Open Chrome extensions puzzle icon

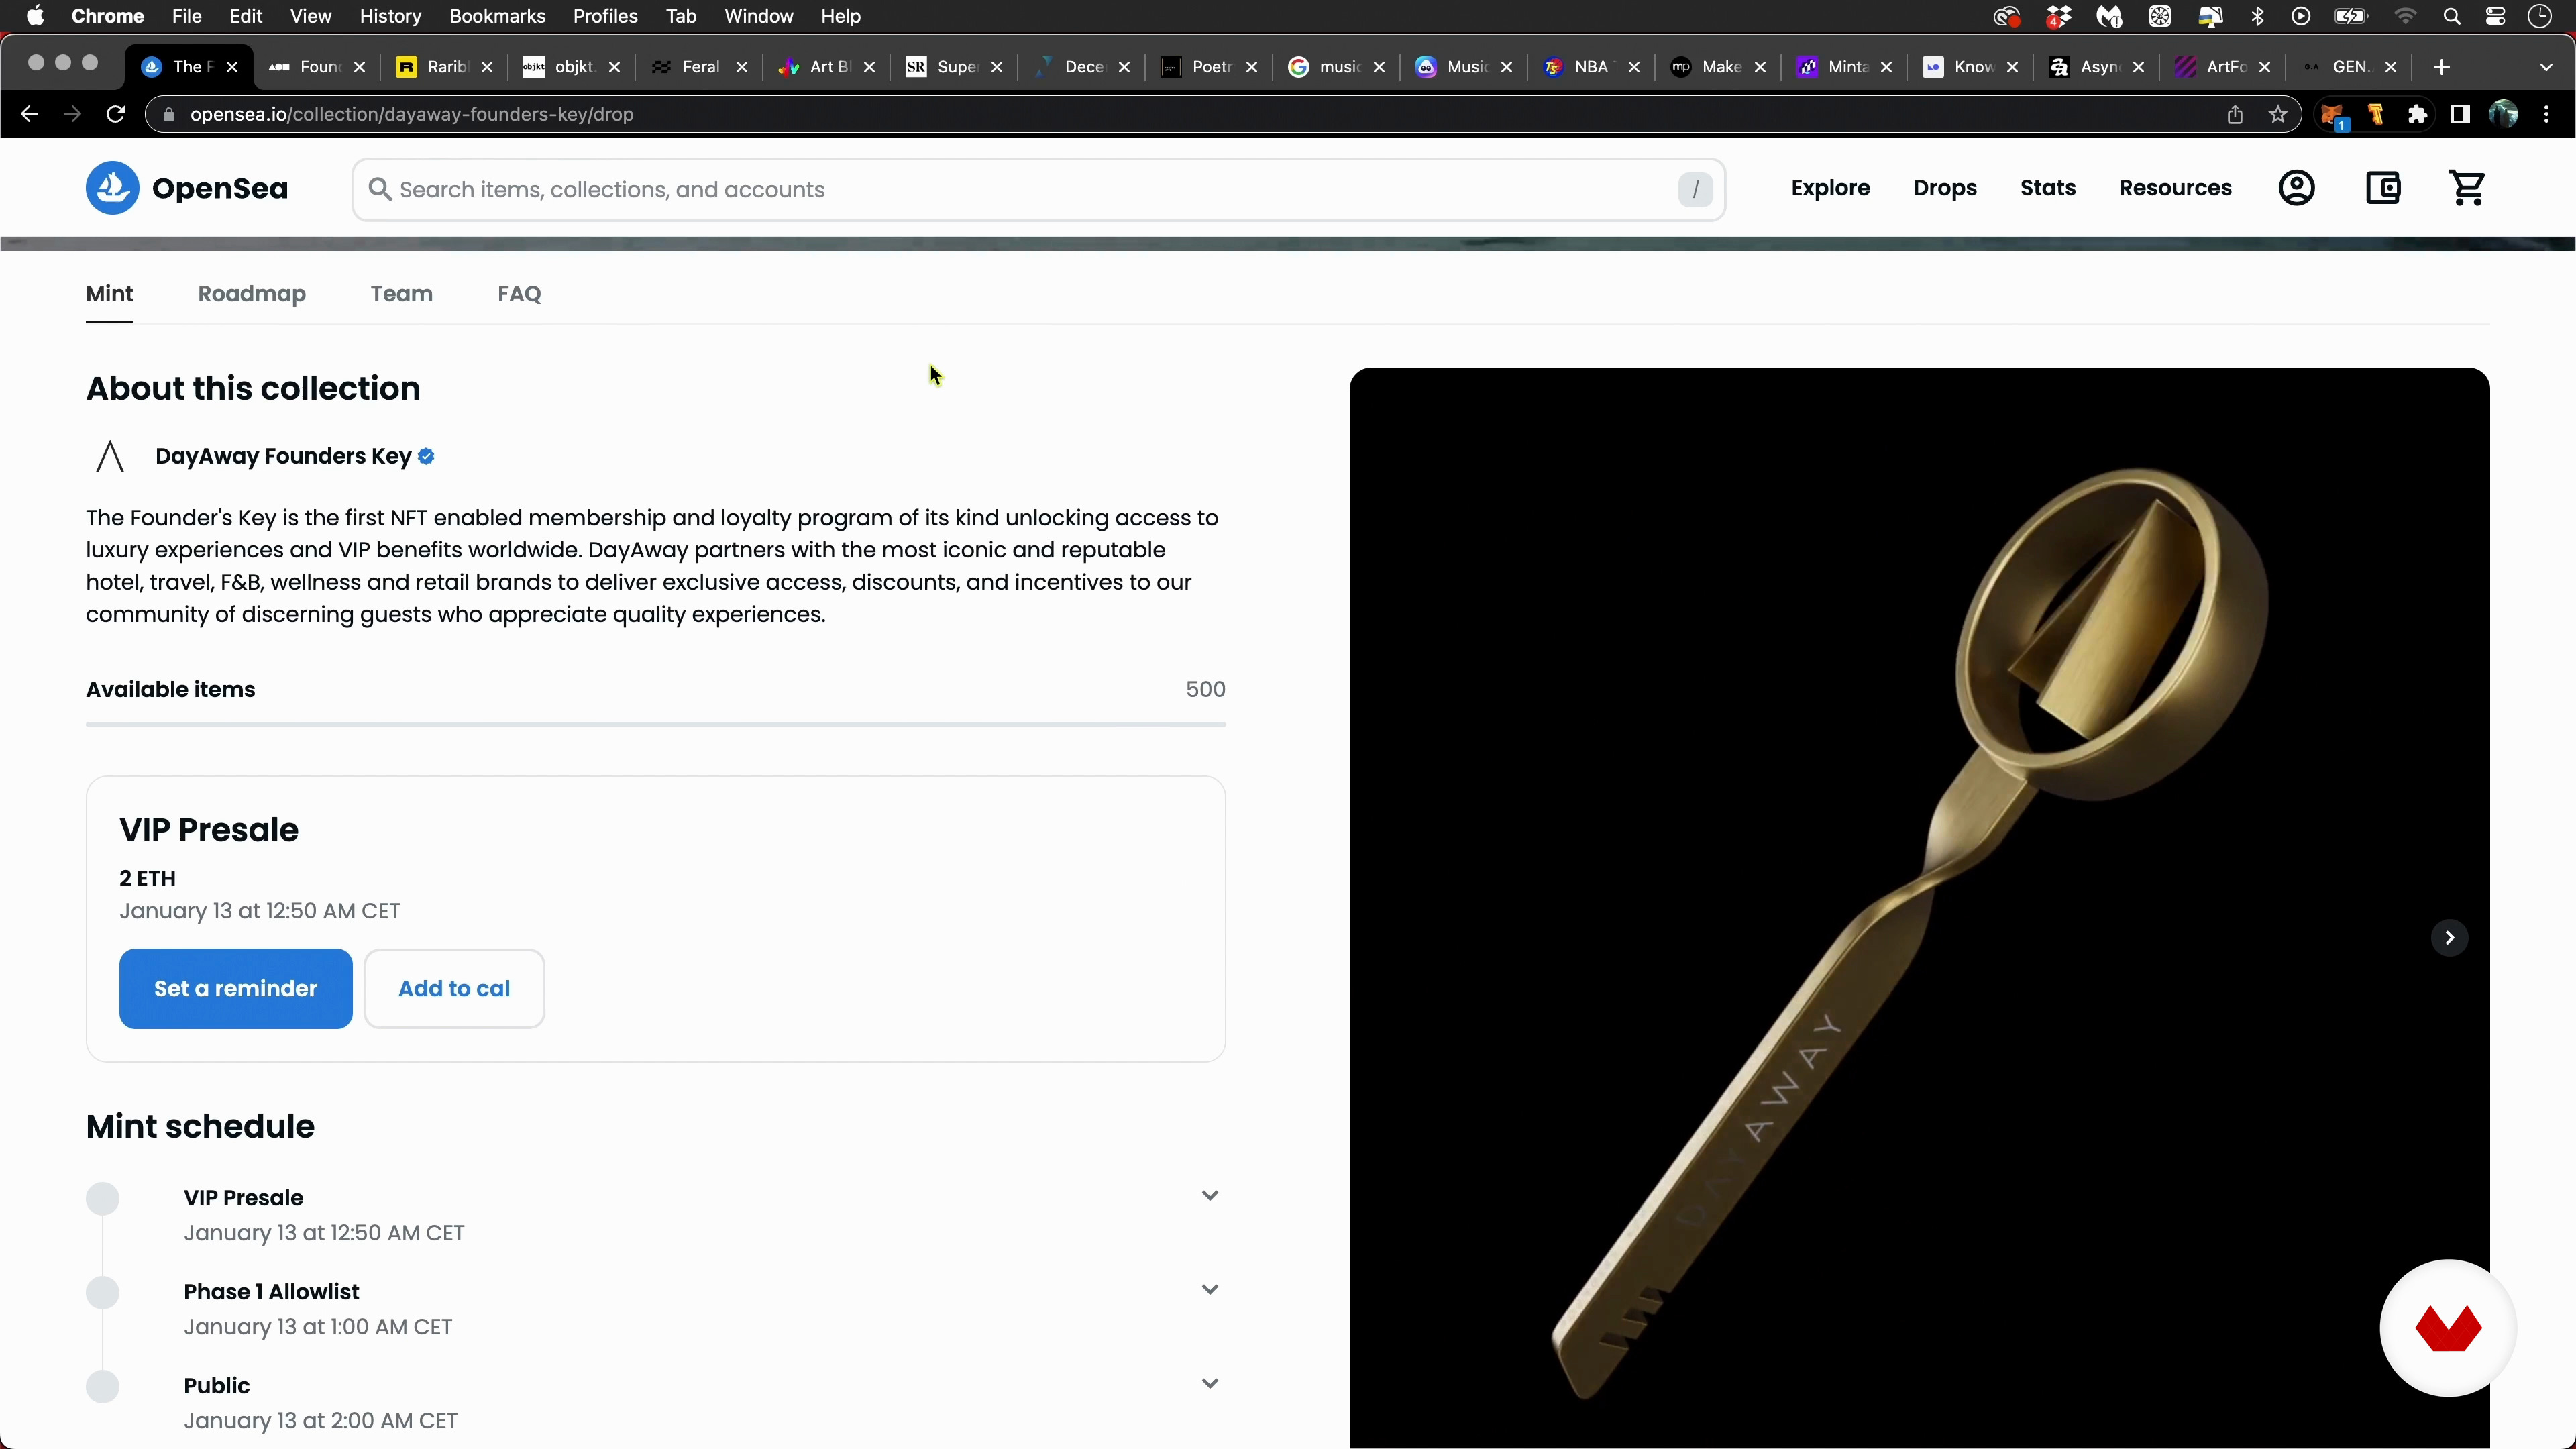[x=2417, y=115]
